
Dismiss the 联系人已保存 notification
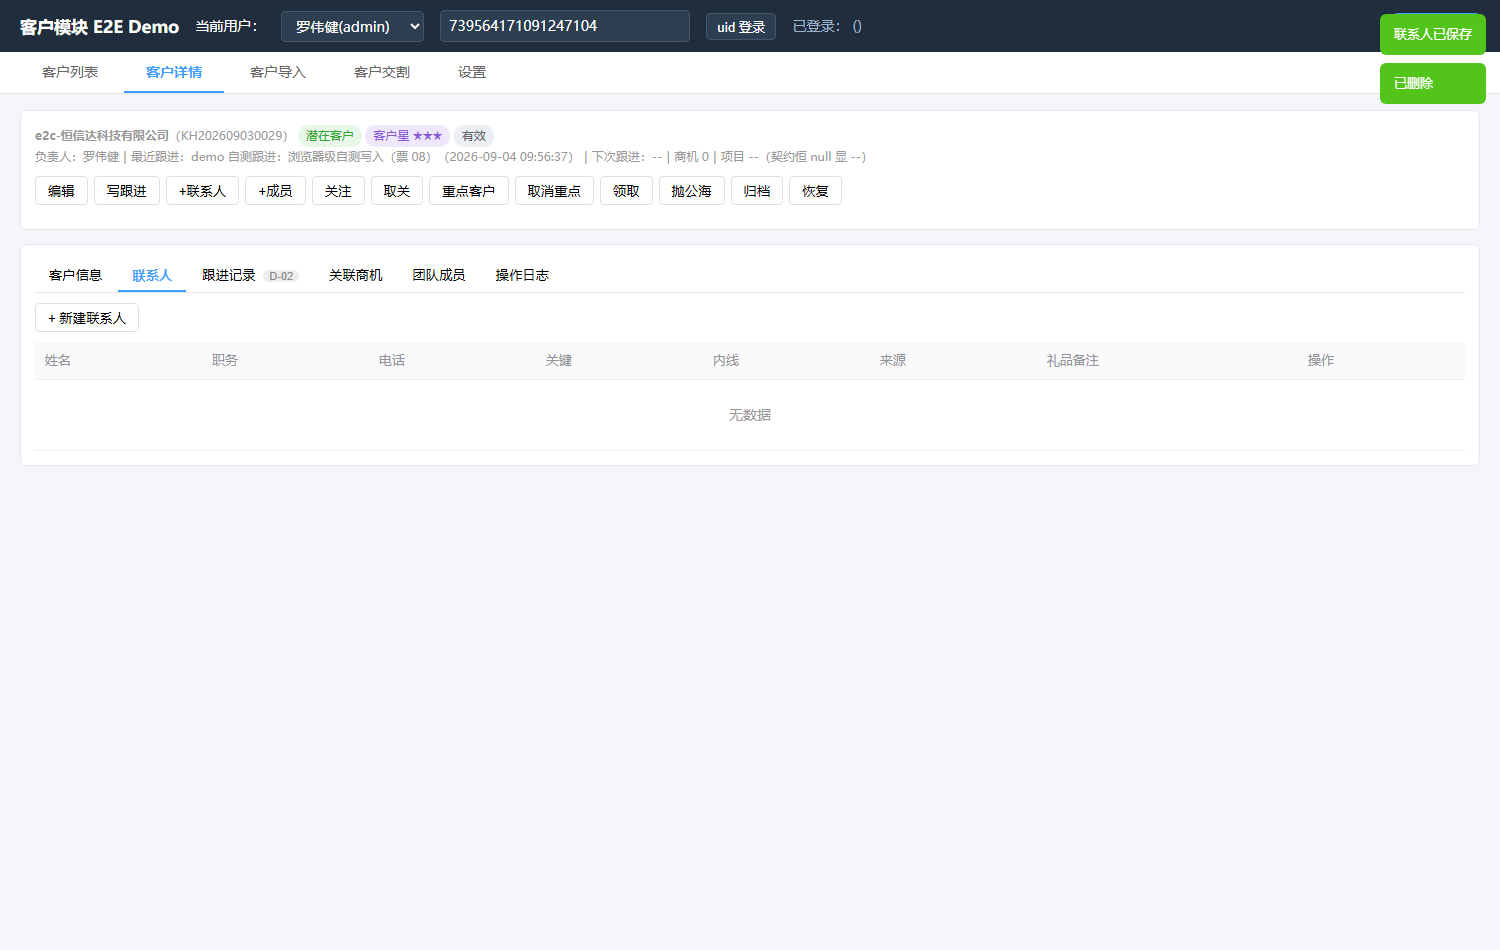click(1433, 34)
